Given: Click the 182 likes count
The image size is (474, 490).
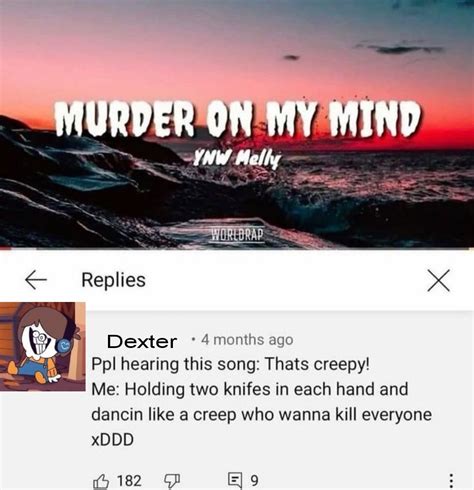Looking at the screenshot, I should (129, 481).
